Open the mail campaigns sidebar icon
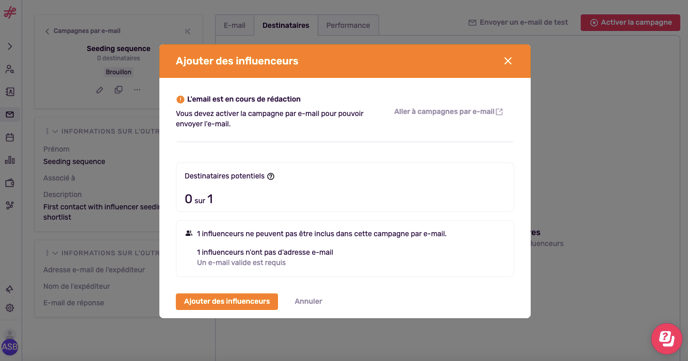This screenshot has height=361, width=688. point(10,114)
